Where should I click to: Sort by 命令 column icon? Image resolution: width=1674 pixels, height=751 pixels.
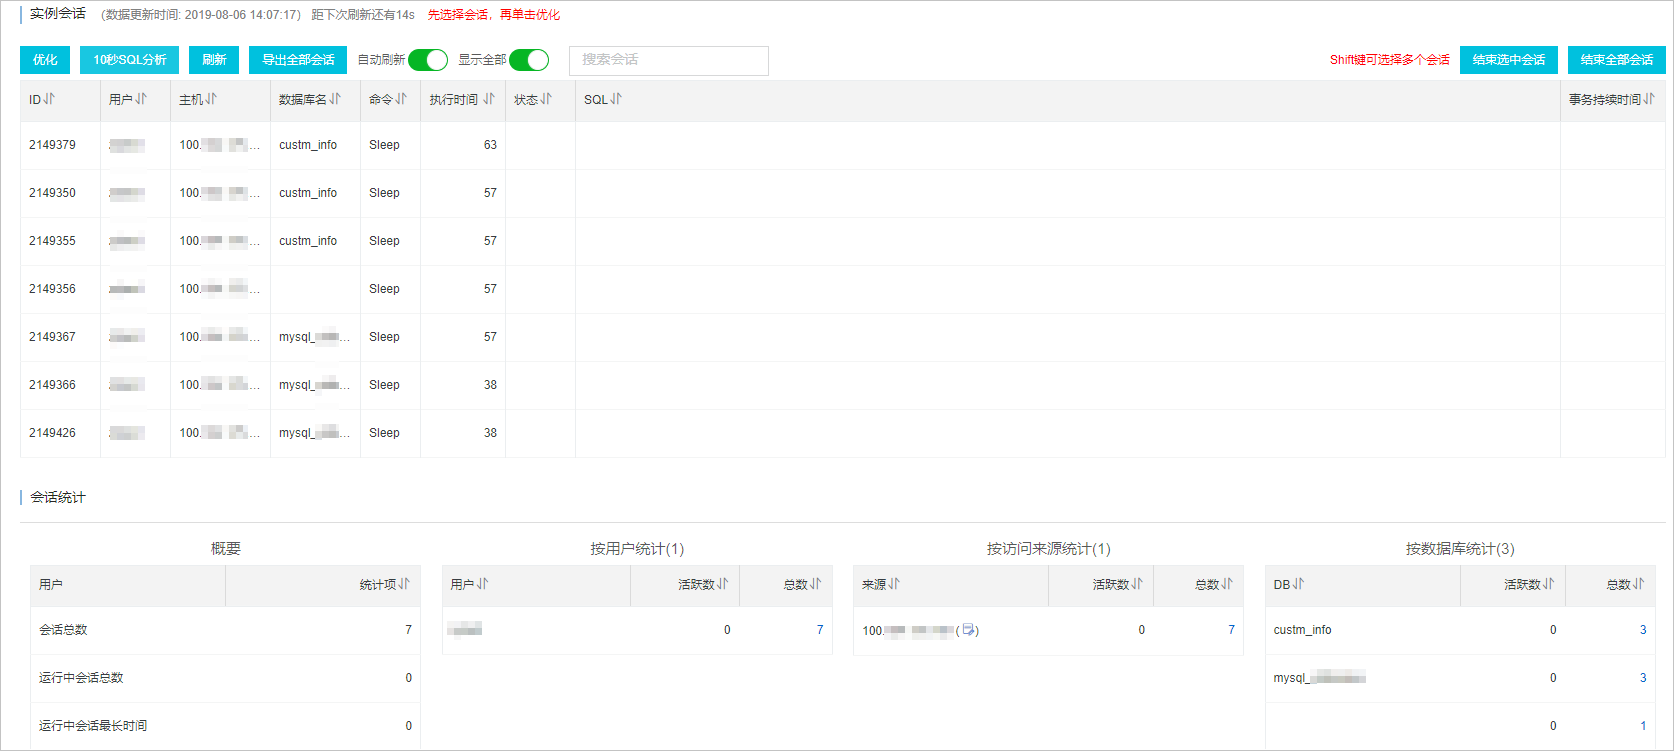click(x=401, y=99)
